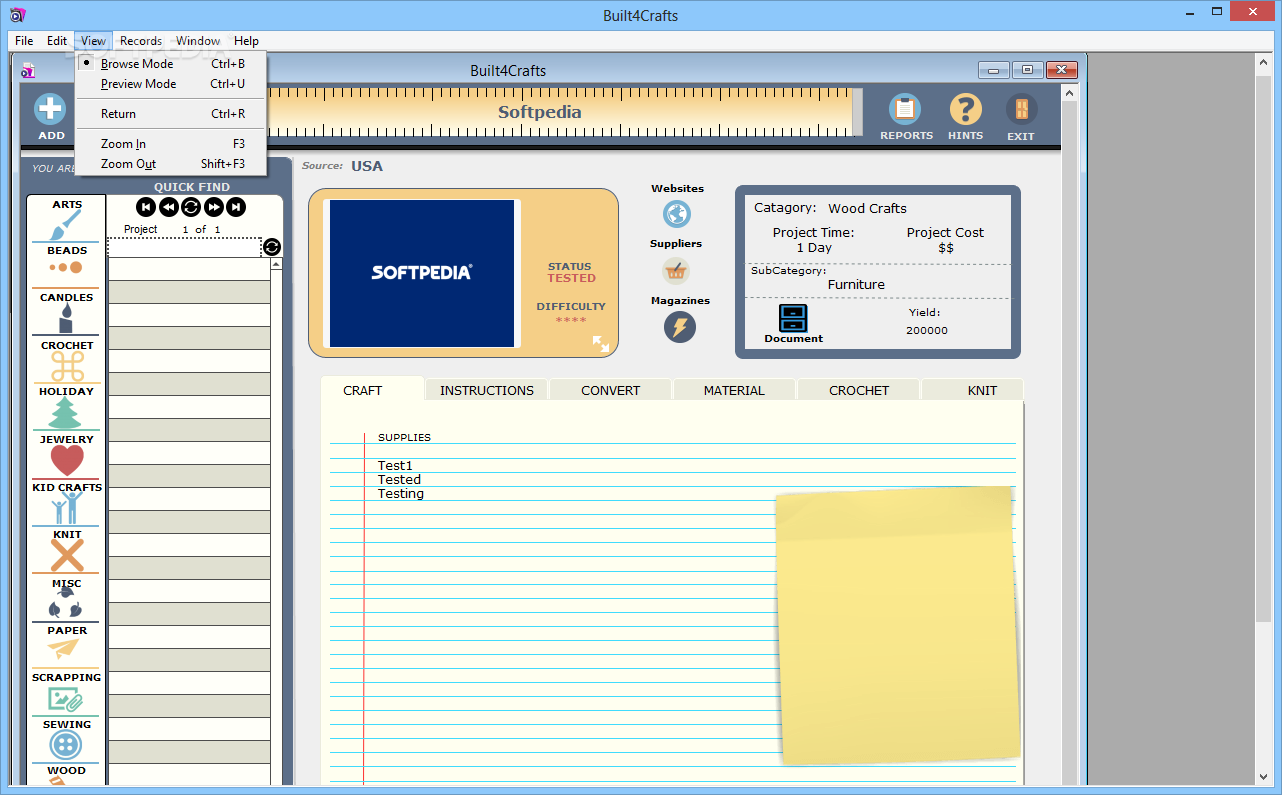Click outer window scroll down arrow

click(1263, 776)
